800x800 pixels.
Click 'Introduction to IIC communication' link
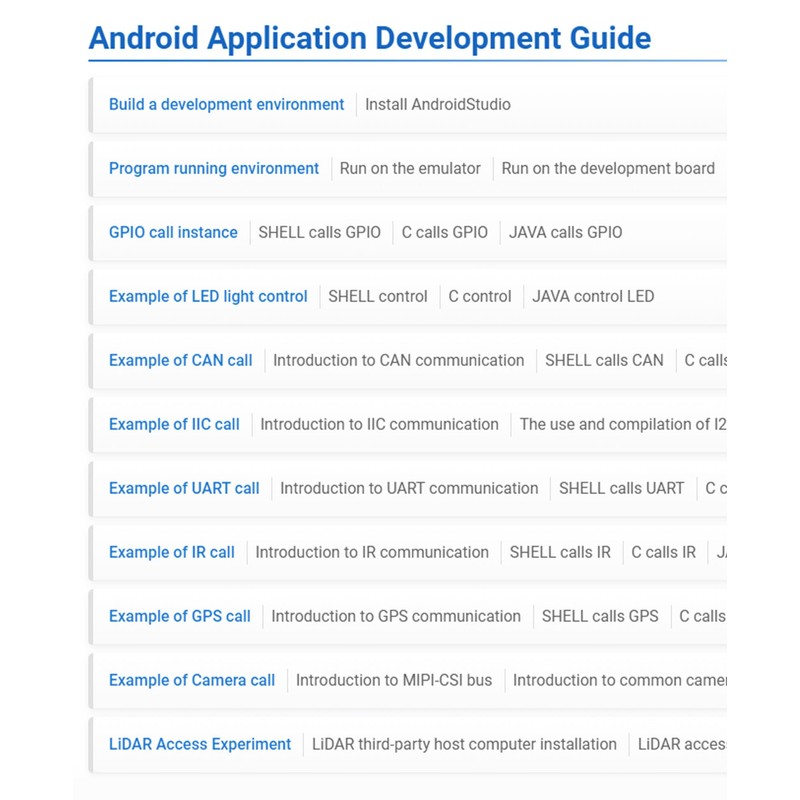pyautogui.click(x=379, y=424)
